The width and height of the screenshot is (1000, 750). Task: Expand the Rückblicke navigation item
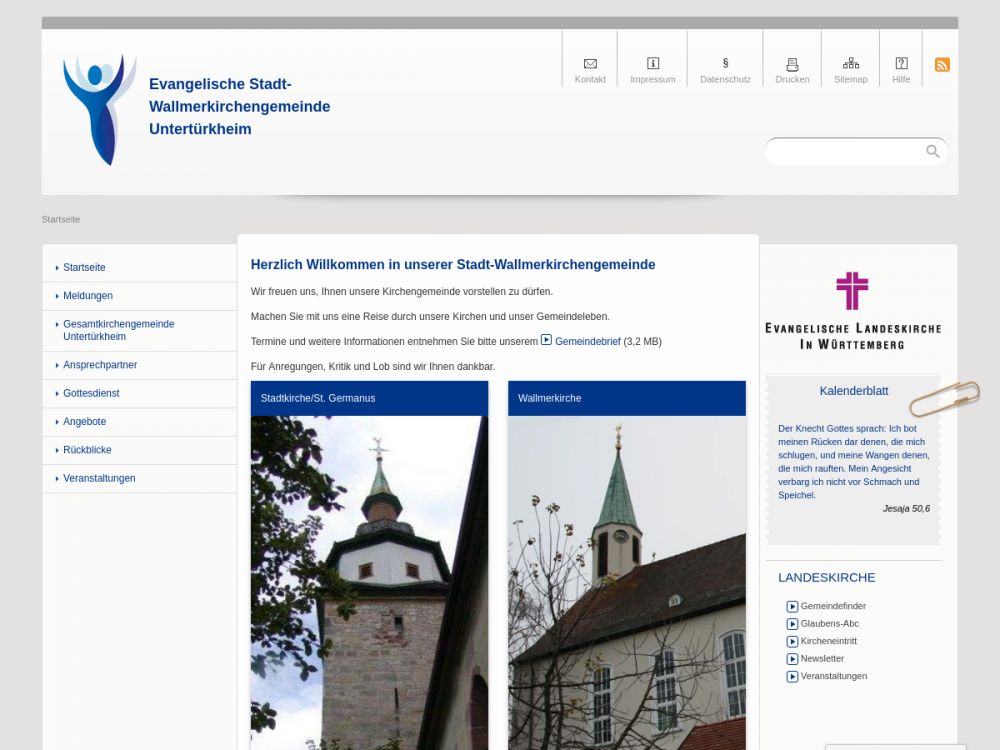pos(87,450)
